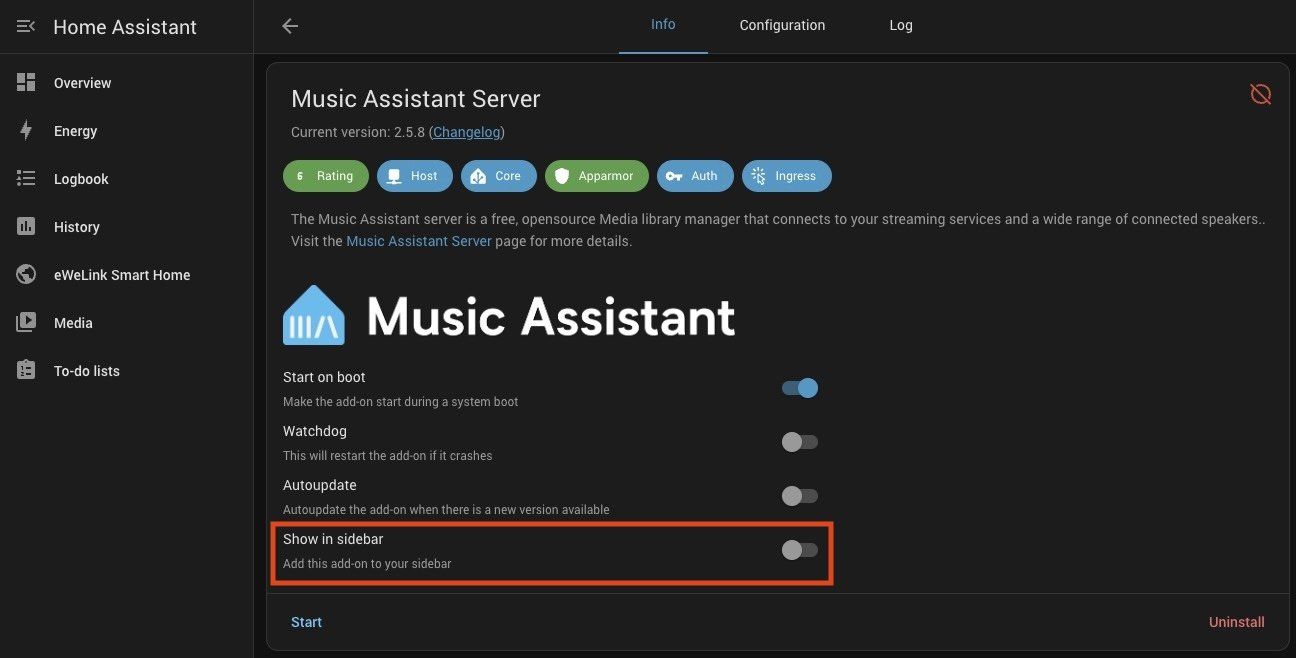Click the Ingress badge
Image resolution: width=1296 pixels, height=658 pixels.
pyautogui.click(x=786, y=176)
